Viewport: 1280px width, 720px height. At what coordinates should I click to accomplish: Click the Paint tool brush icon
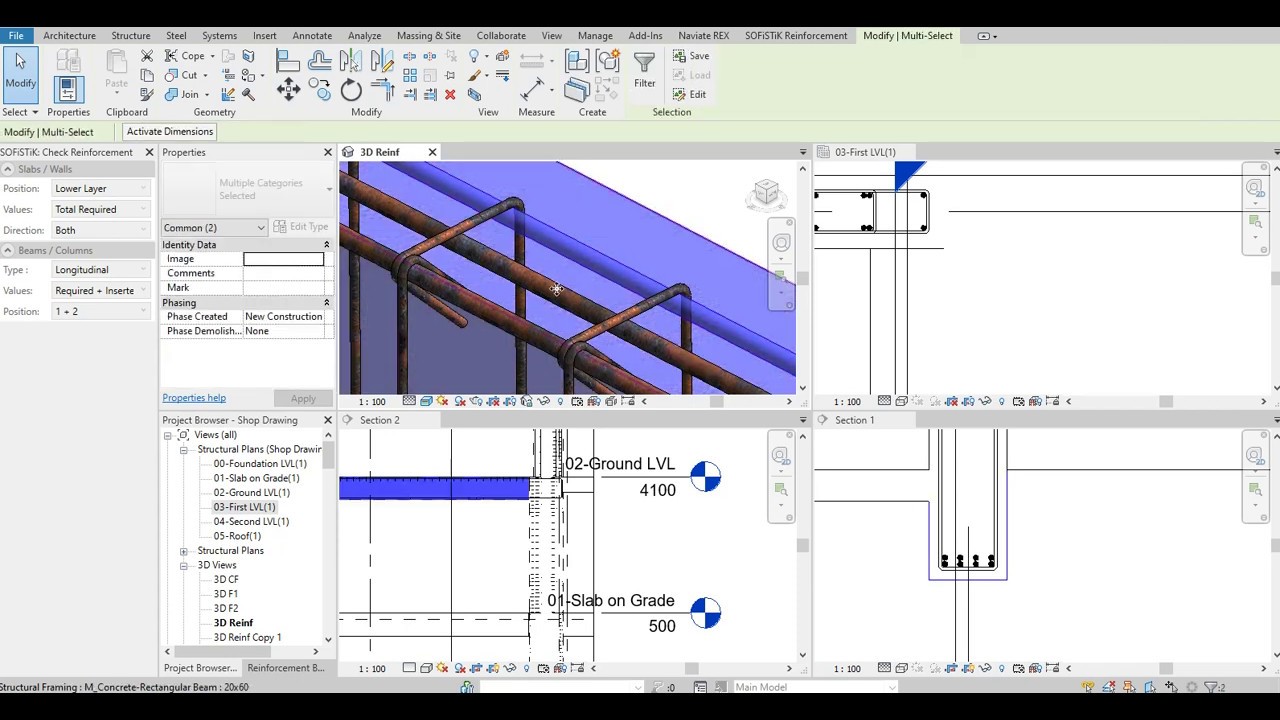(x=475, y=75)
